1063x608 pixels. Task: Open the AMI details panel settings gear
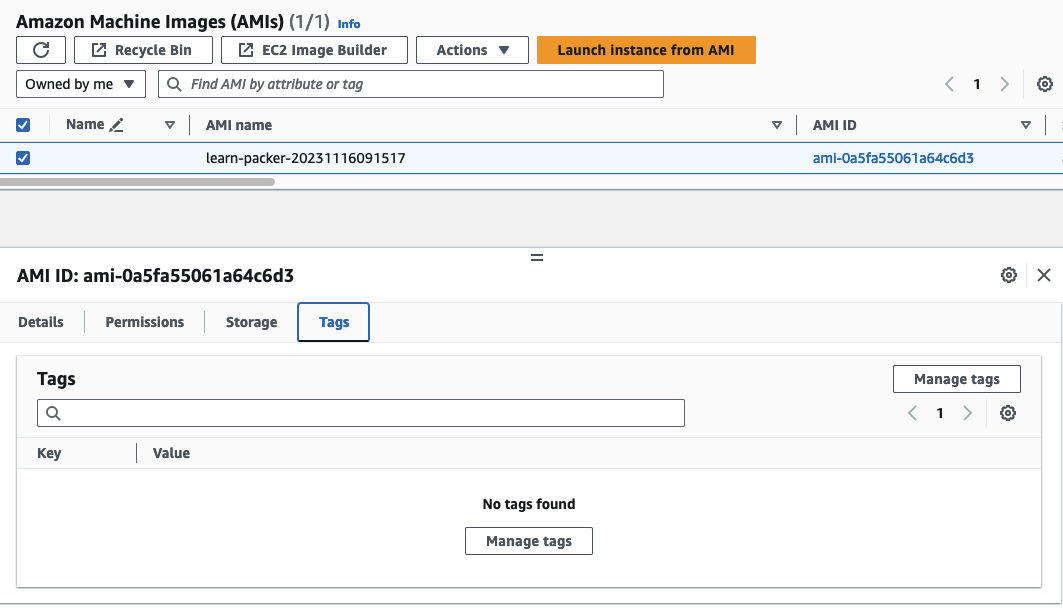(x=1009, y=275)
